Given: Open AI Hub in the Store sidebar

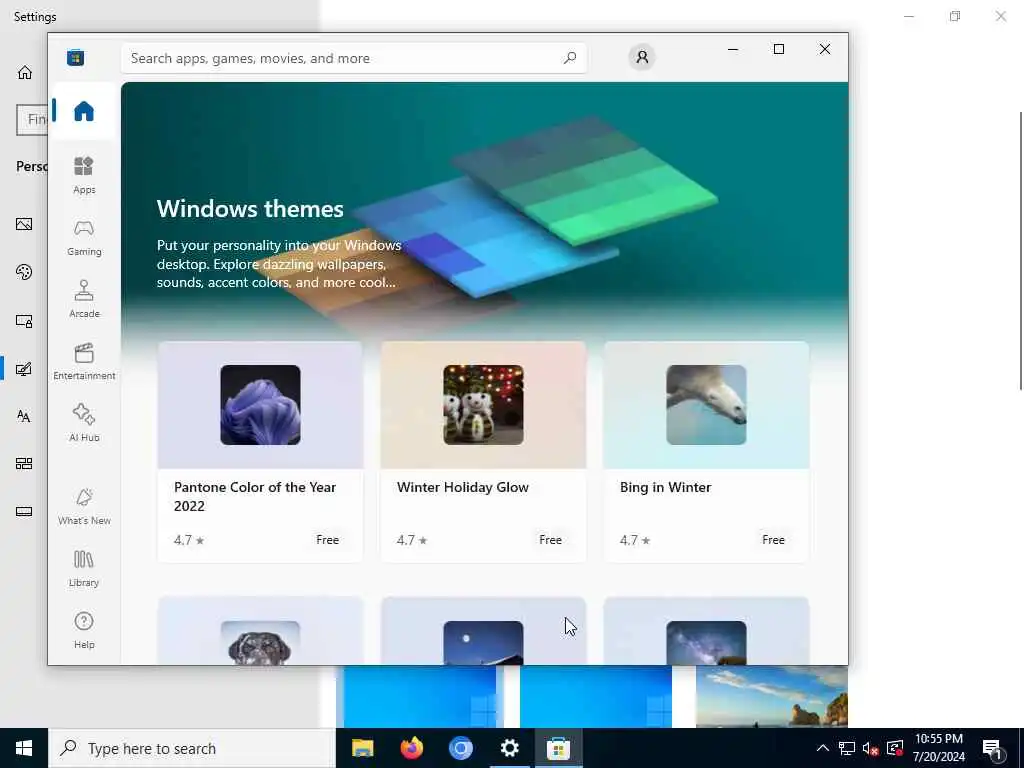Looking at the screenshot, I should pos(84,423).
